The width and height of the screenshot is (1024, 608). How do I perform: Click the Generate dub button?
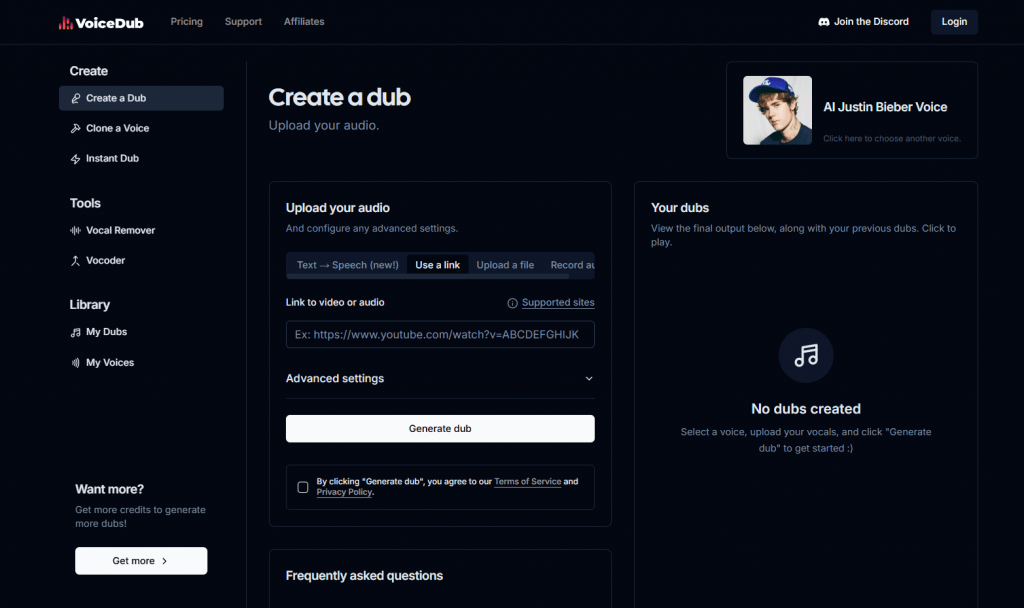(x=440, y=429)
